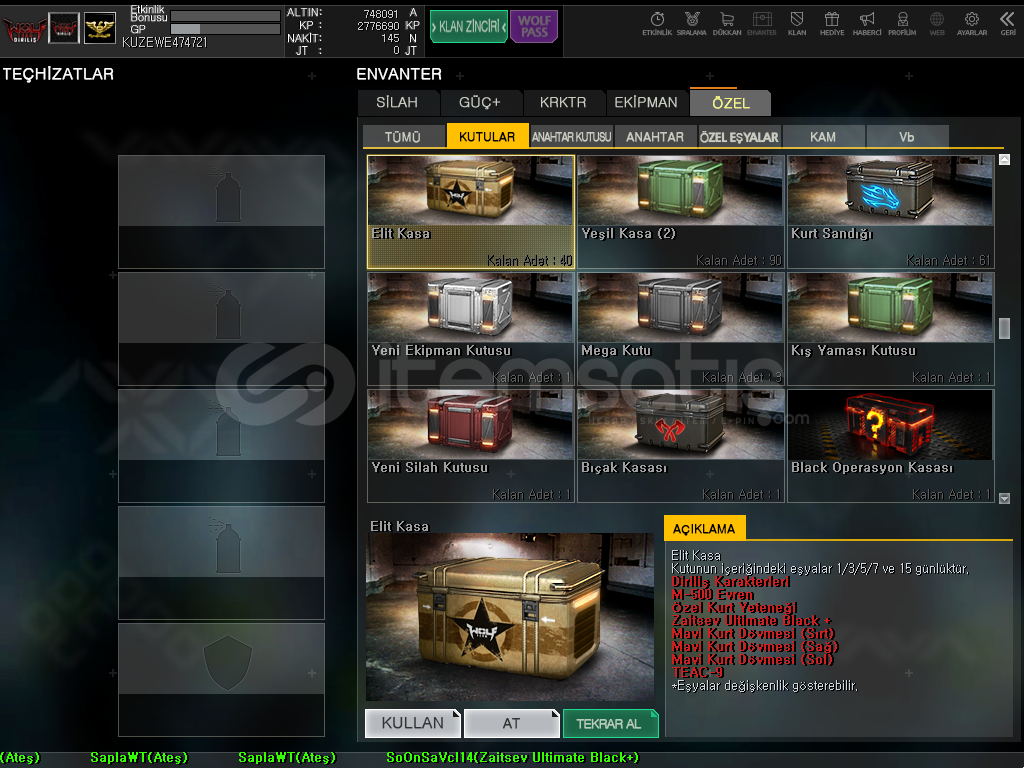Click the TEÇHİZATLAR panel heading
The width and height of the screenshot is (1024, 768).
[58, 74]
